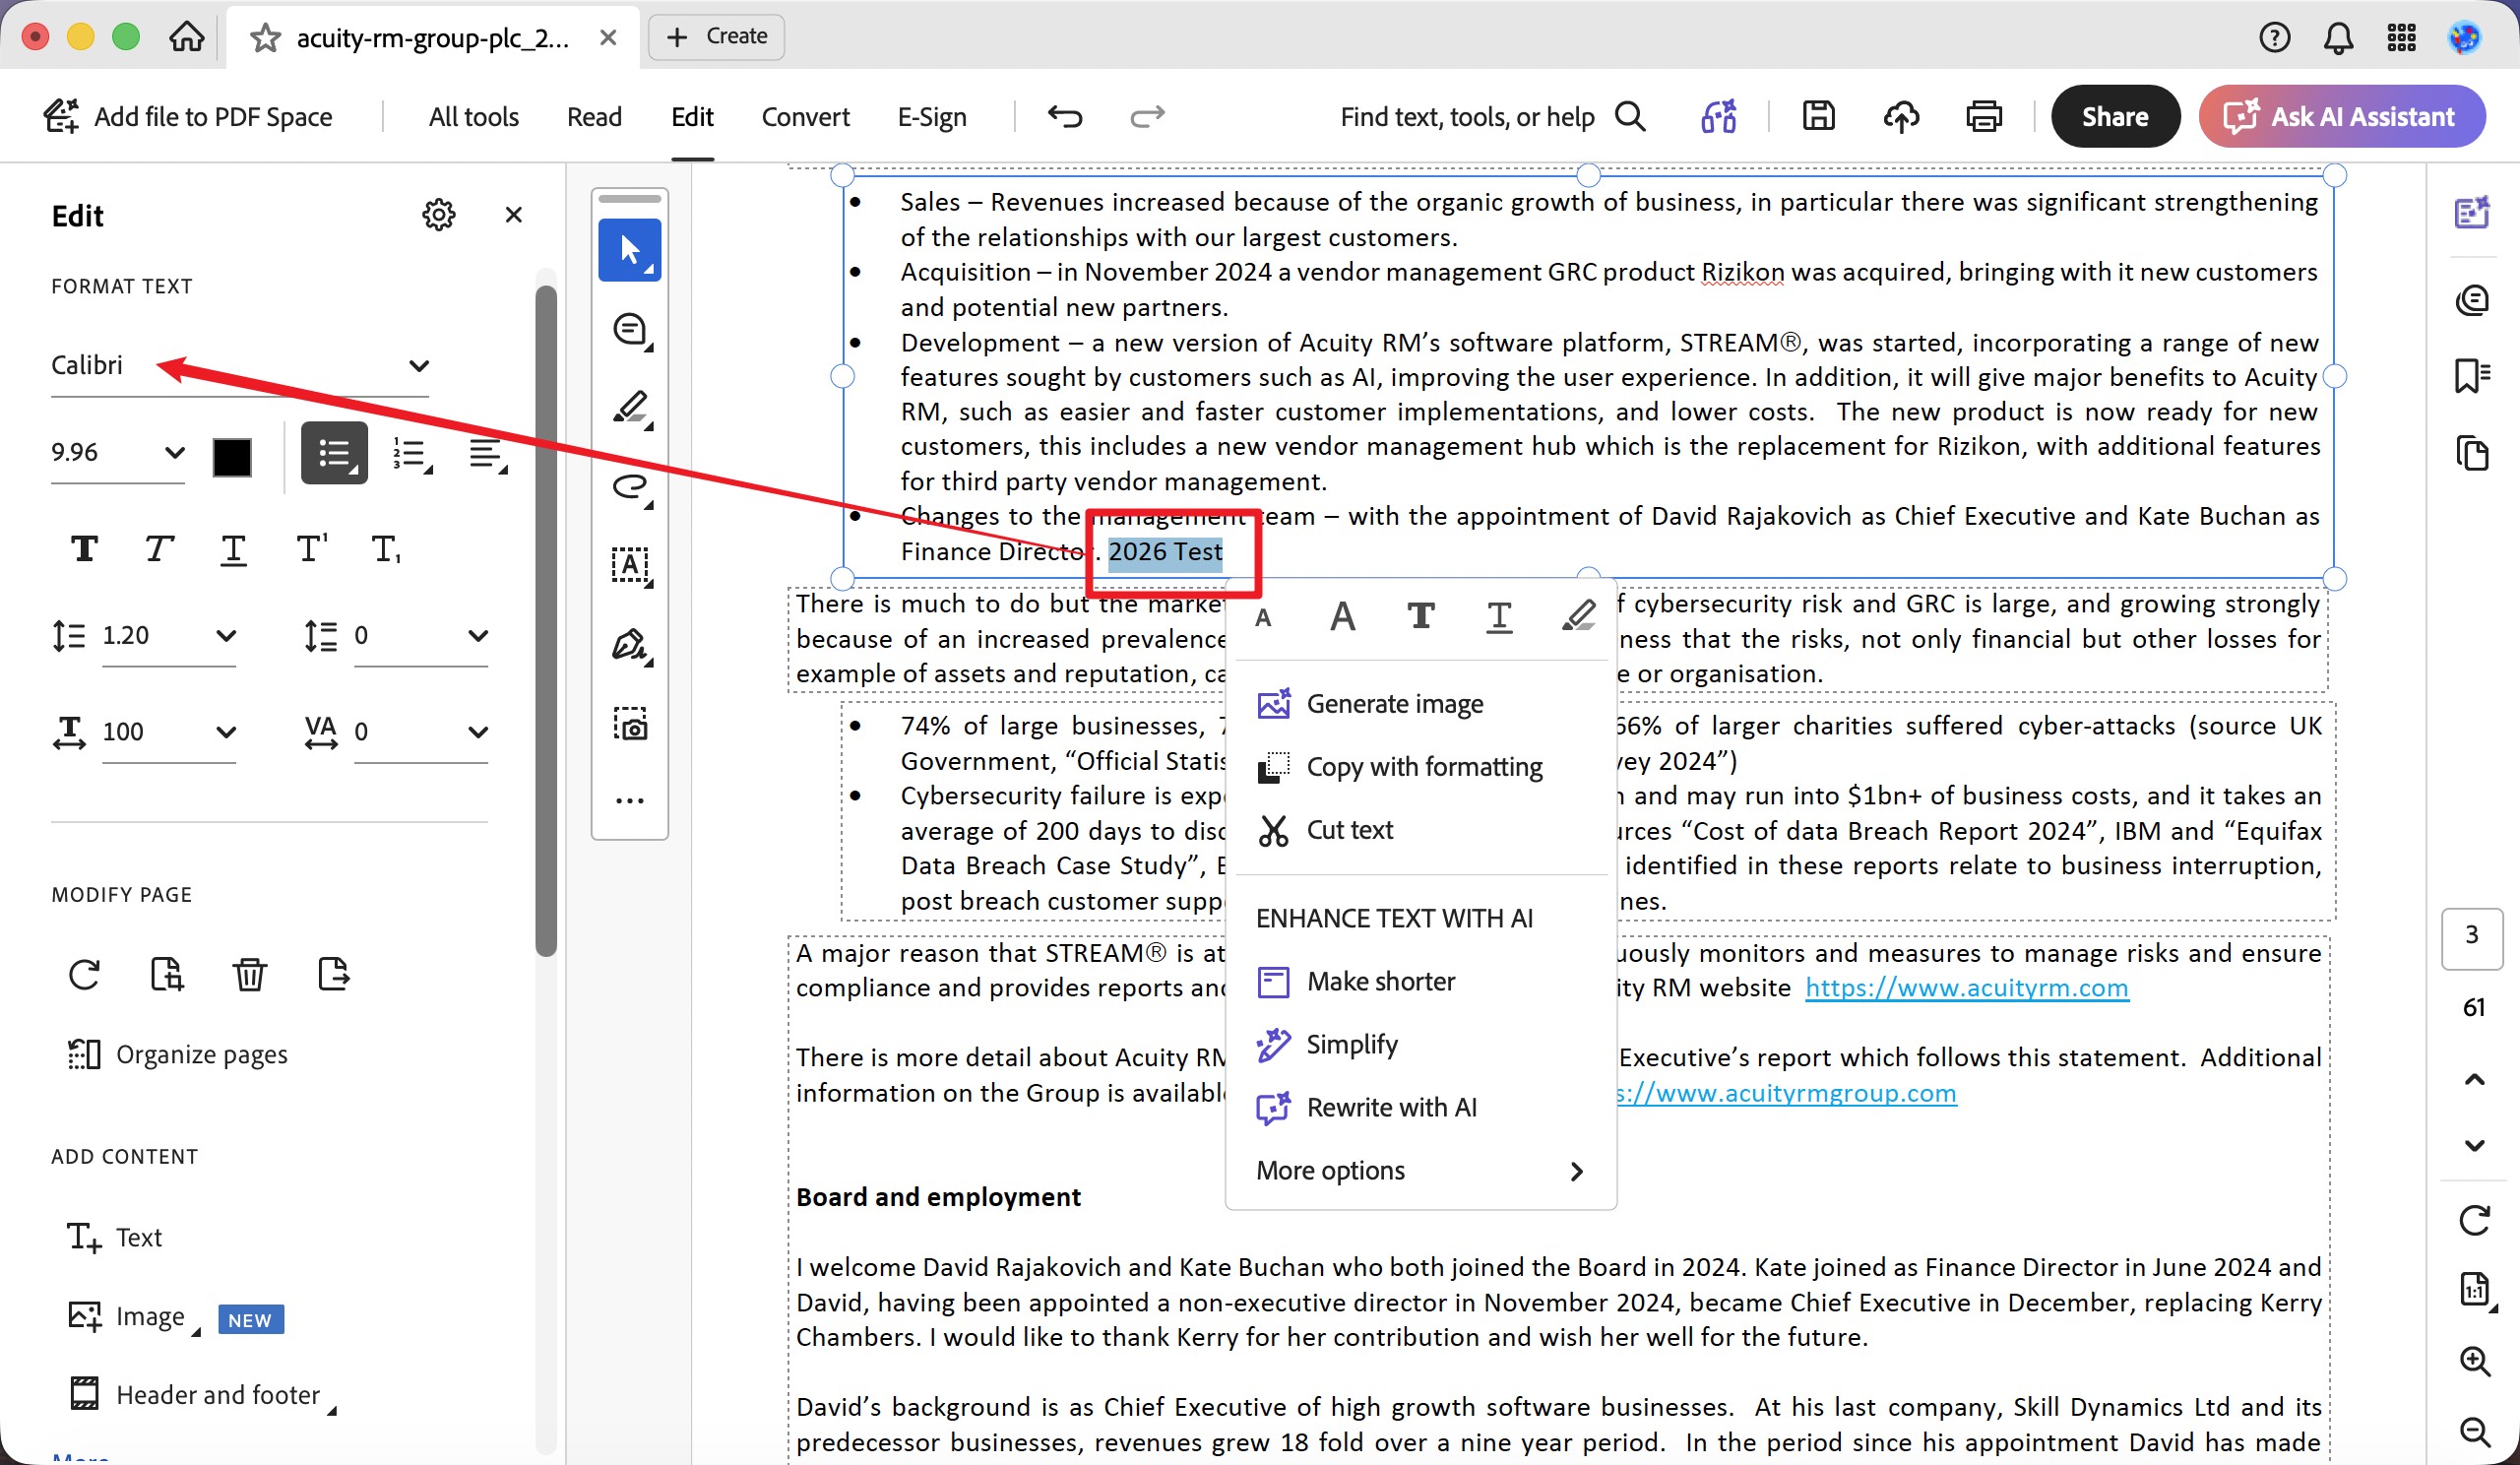
Task: Open the fill and sign pen tool
Action: 631,645
